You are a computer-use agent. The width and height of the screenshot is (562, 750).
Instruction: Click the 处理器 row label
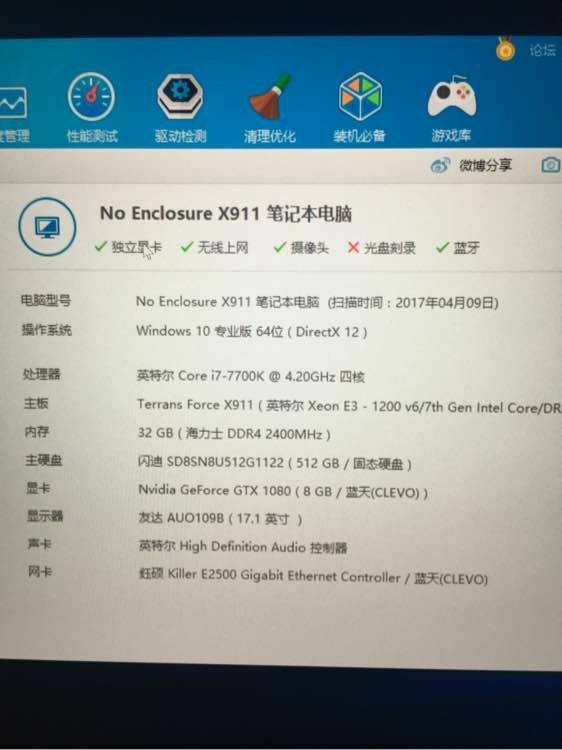click(x=42, y=374)
